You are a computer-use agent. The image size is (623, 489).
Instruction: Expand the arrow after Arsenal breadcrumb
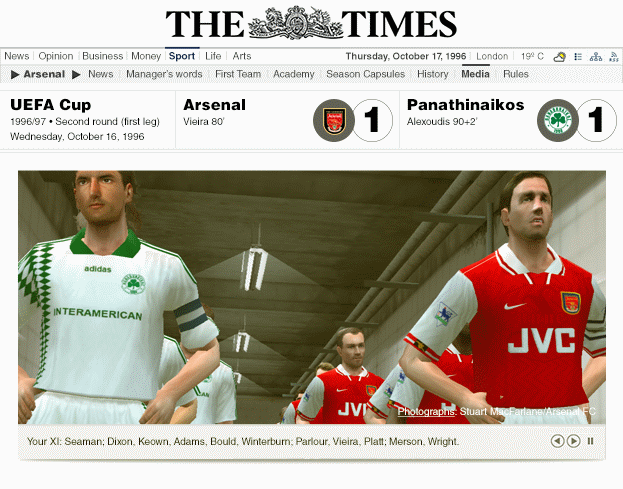(76, 74)
